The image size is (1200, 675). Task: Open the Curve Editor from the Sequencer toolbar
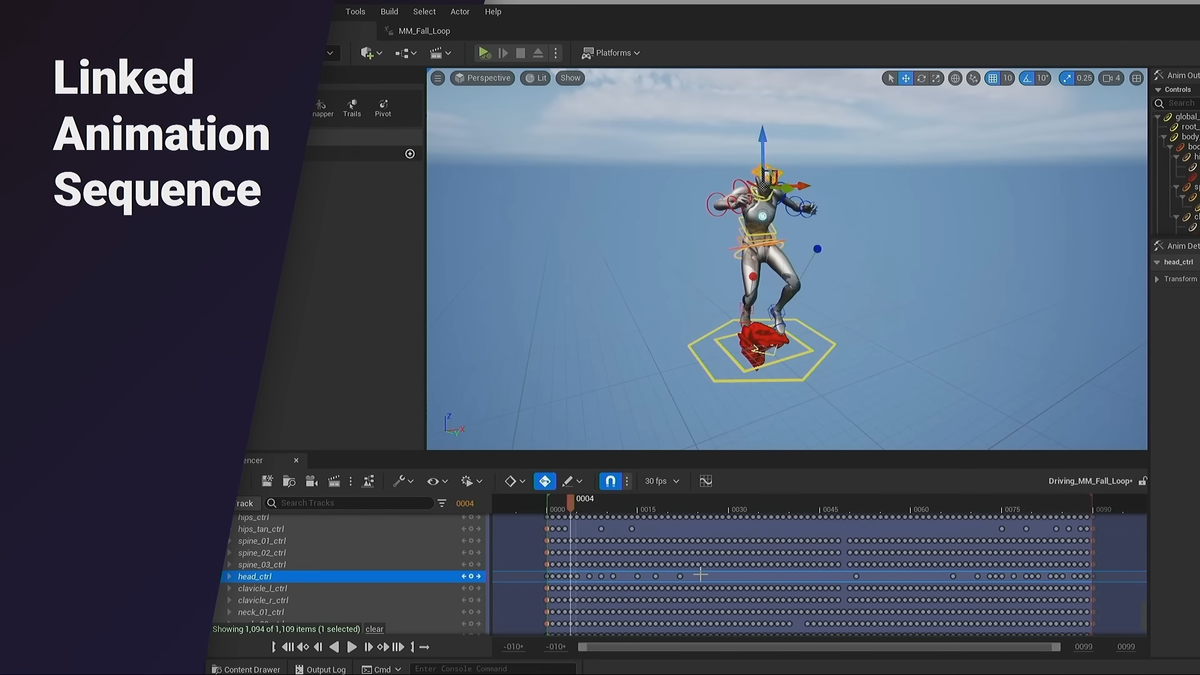pyautogui.click(x=705, y=481)
